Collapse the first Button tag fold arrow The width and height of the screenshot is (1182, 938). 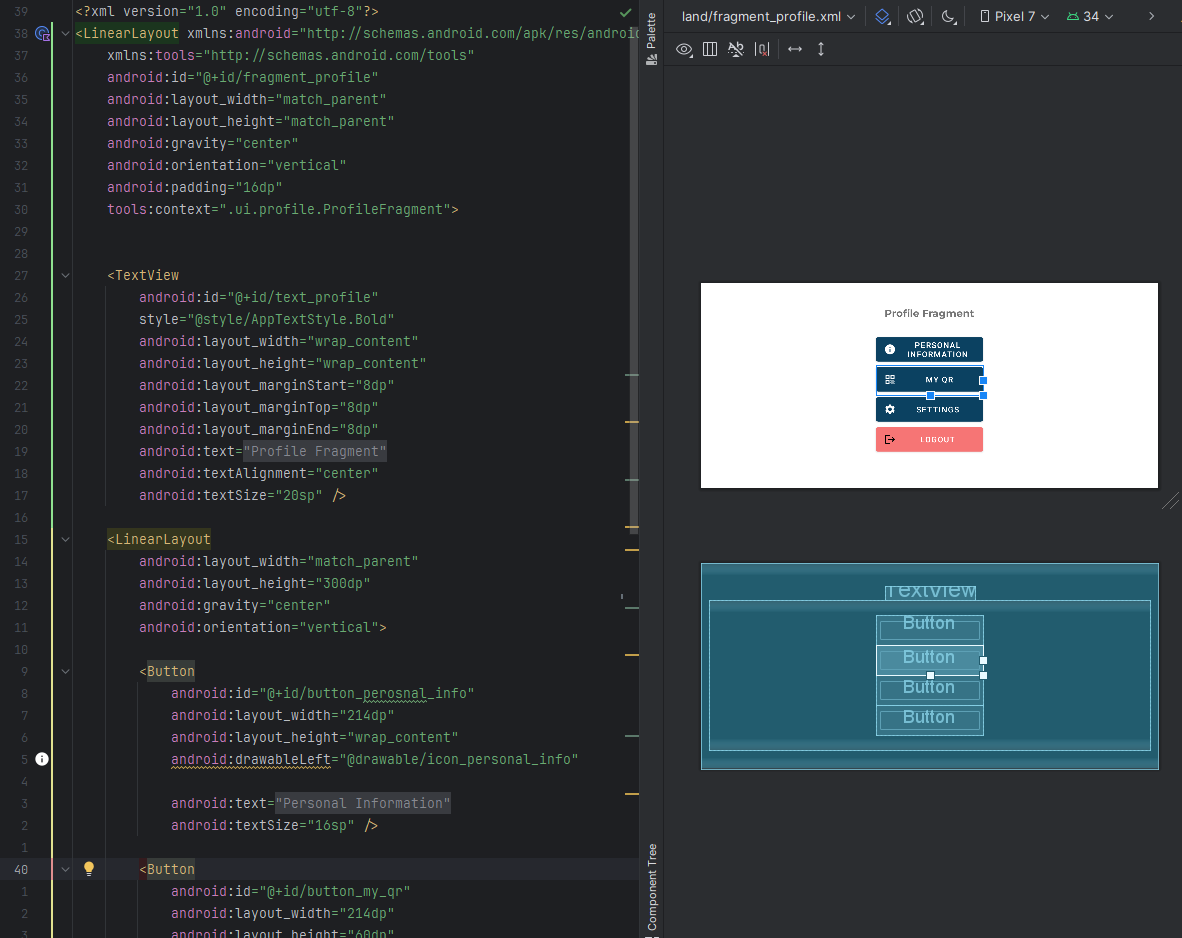coord(66,672)
